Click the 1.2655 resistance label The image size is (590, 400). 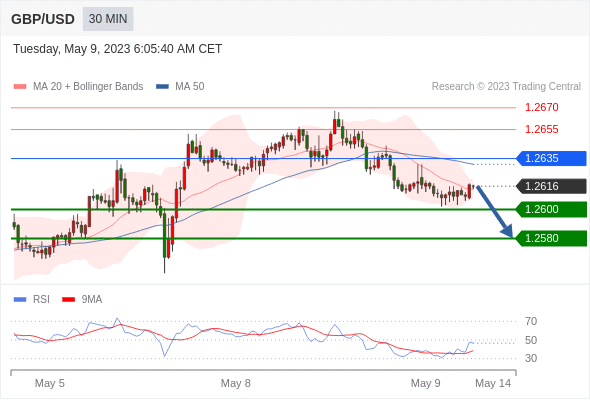(542, 129)
